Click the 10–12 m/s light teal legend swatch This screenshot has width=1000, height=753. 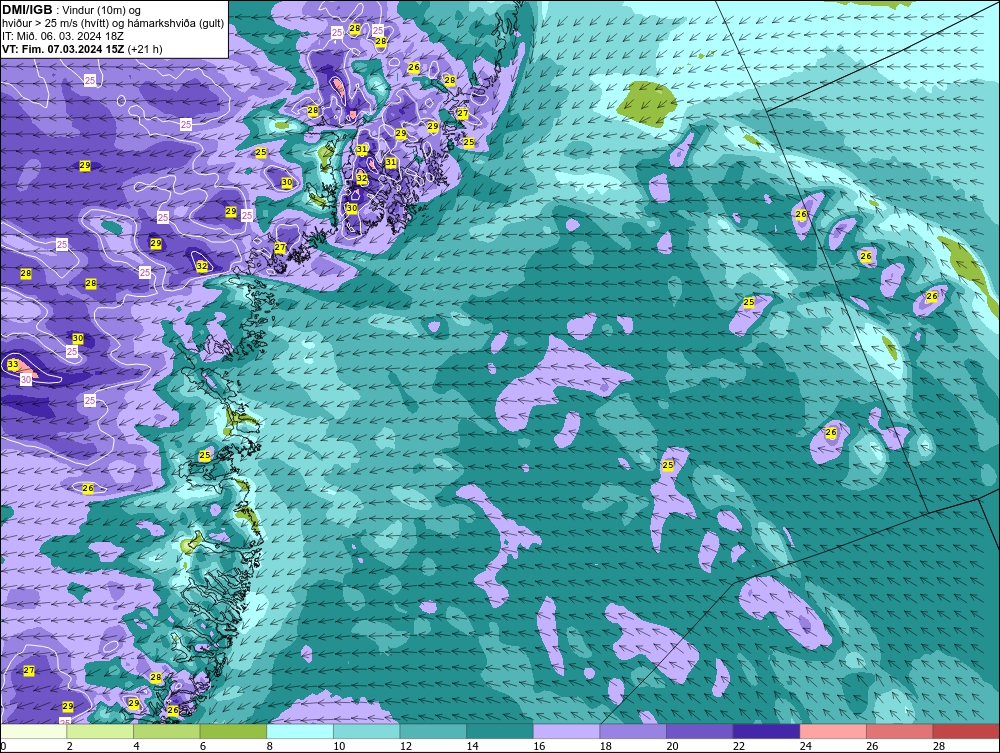pos(367,731)
